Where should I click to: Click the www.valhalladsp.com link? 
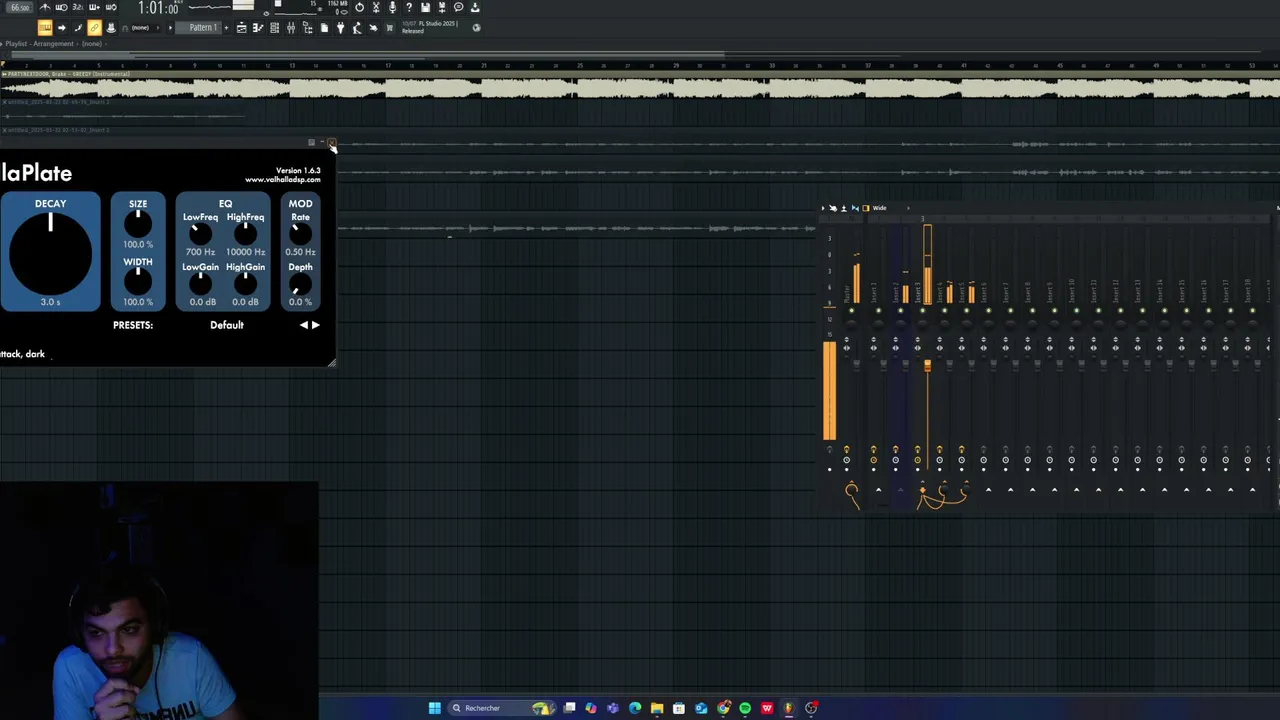(282, 180)
